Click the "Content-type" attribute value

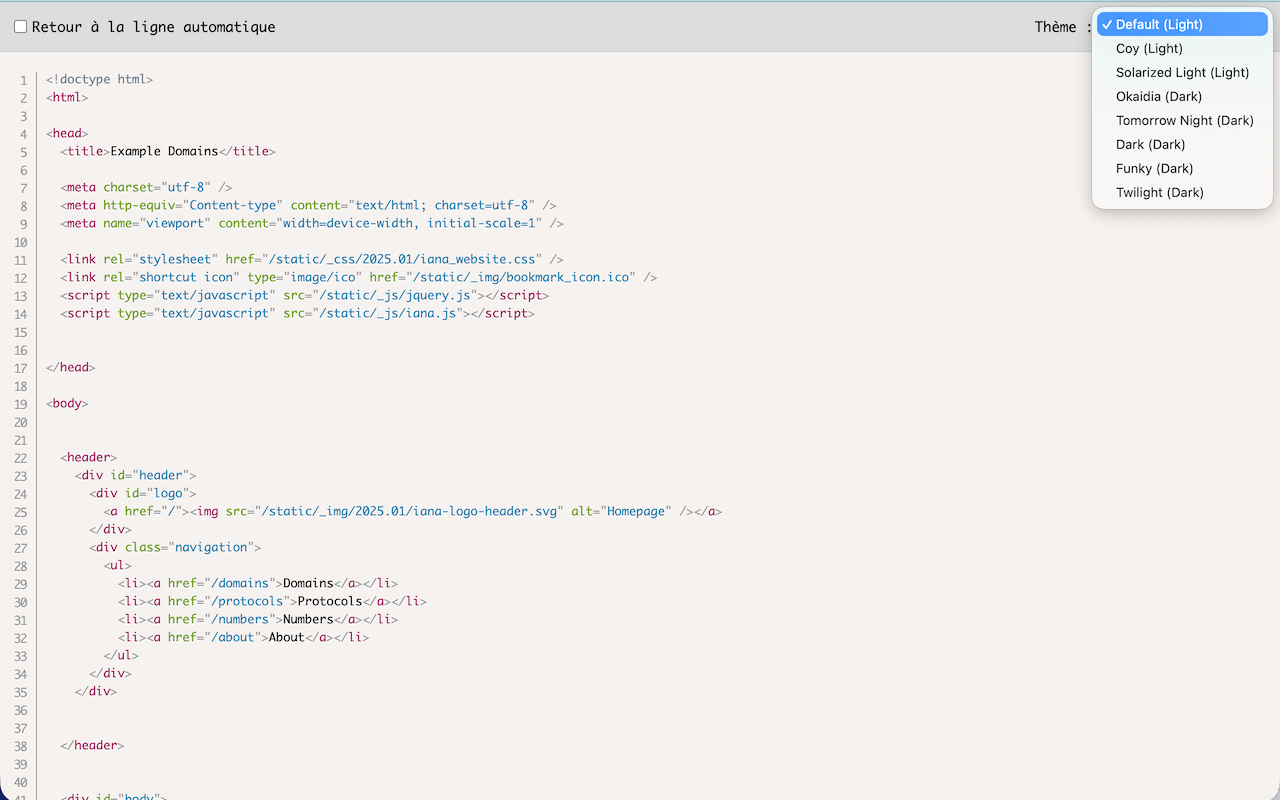(x=233, y=205)
